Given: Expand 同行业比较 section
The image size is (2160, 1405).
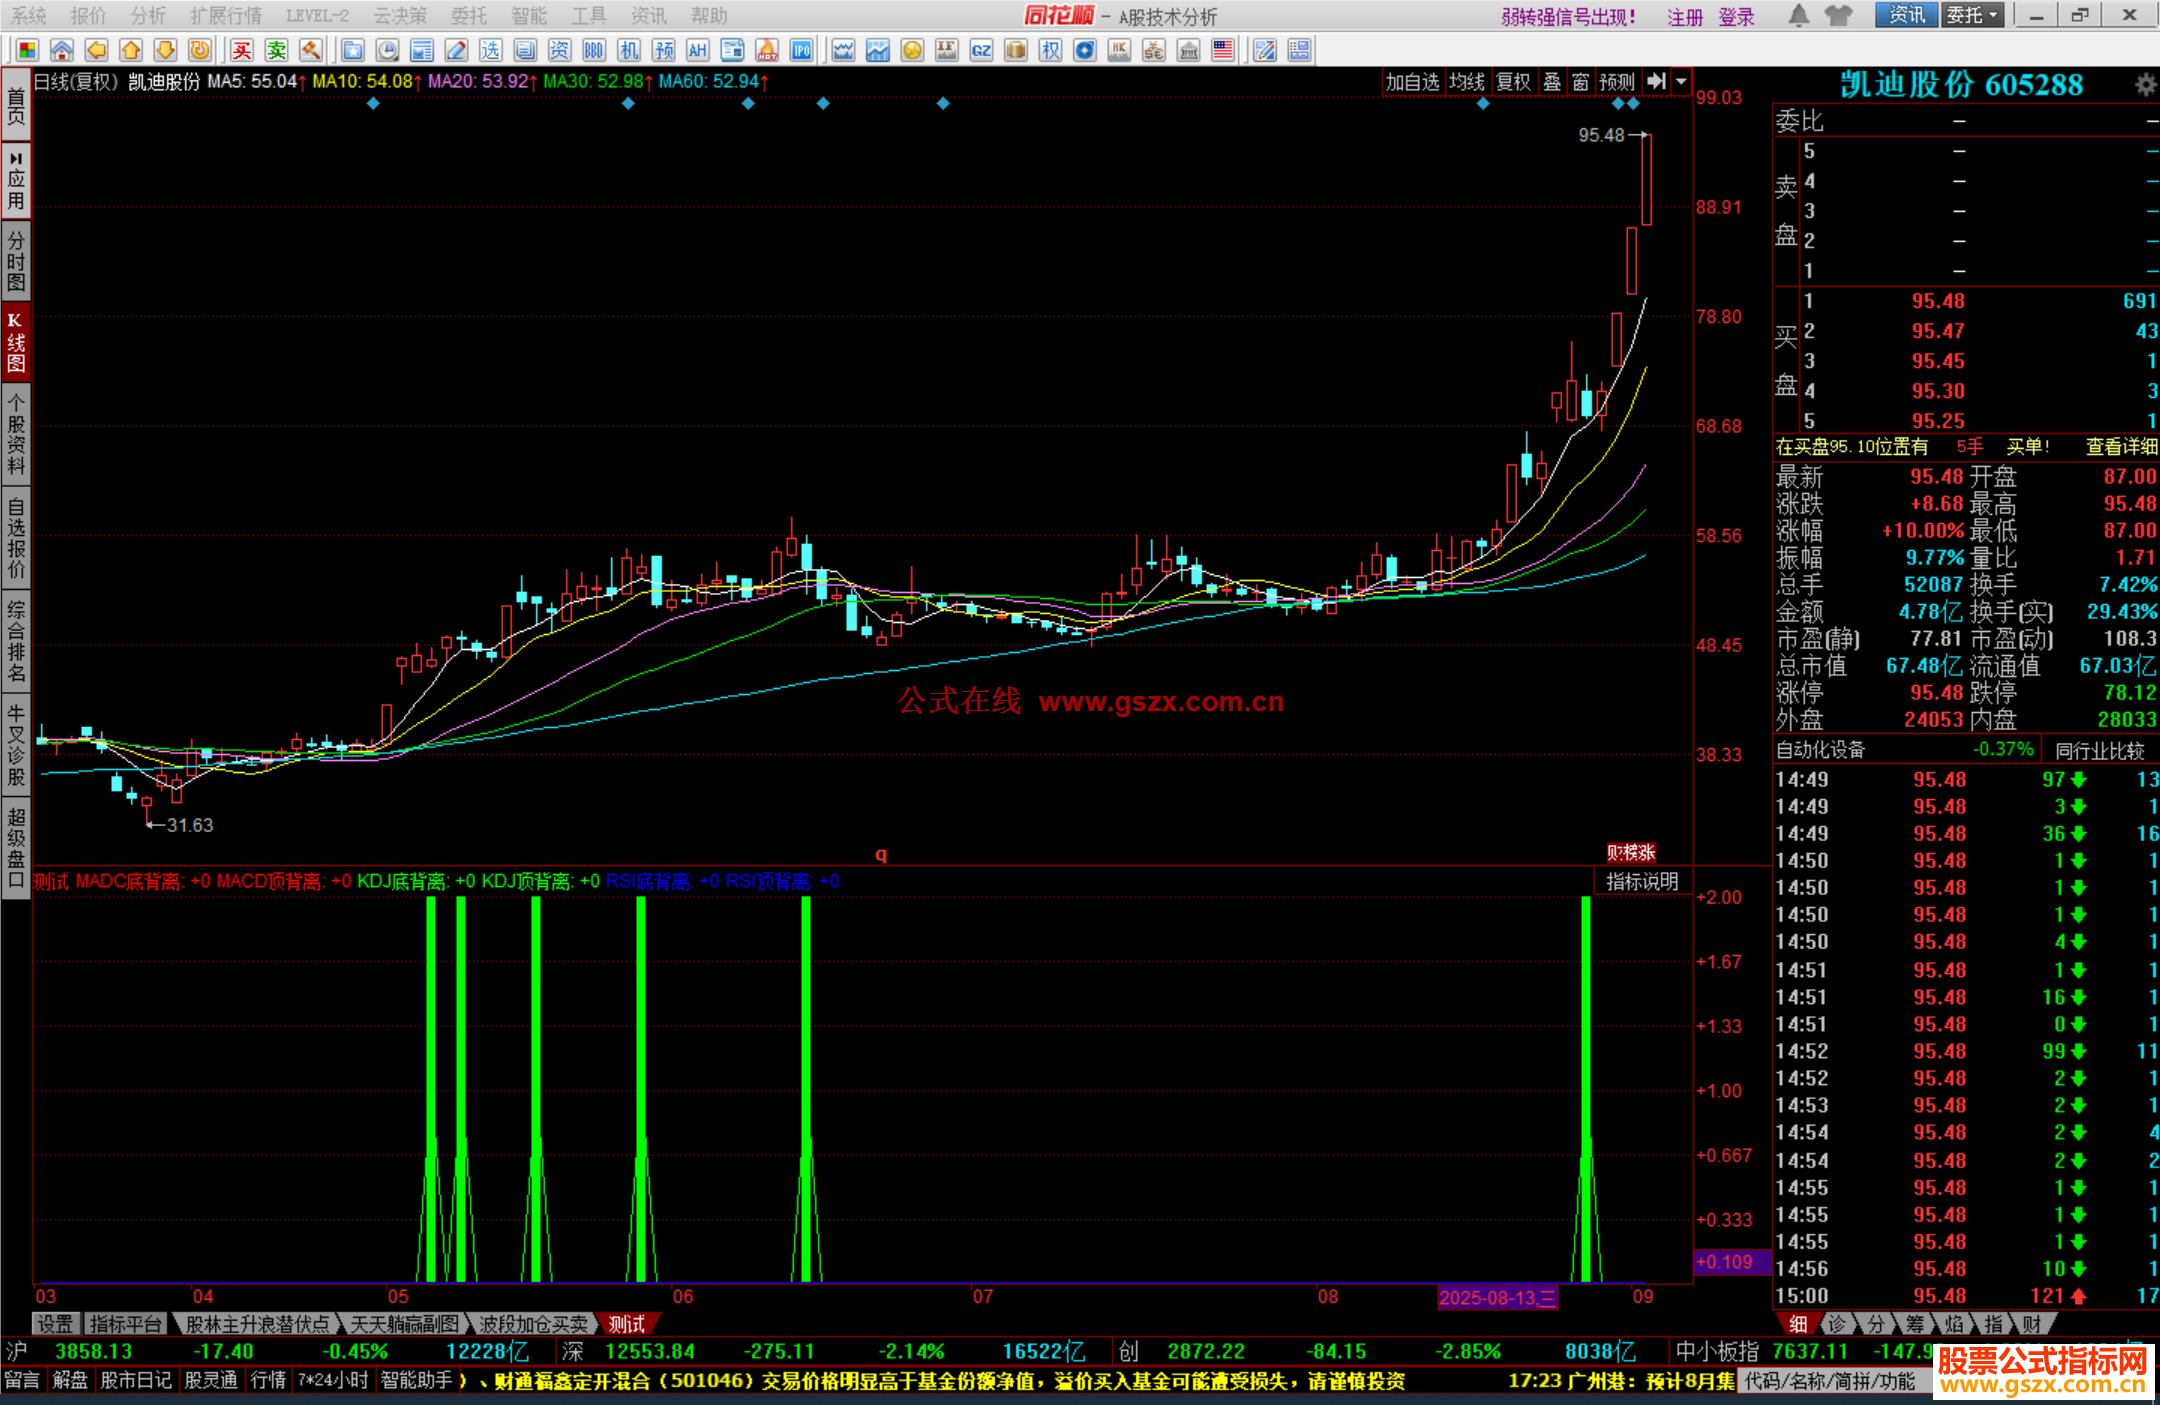Looking at the screenshot, I should point(2099,750).
